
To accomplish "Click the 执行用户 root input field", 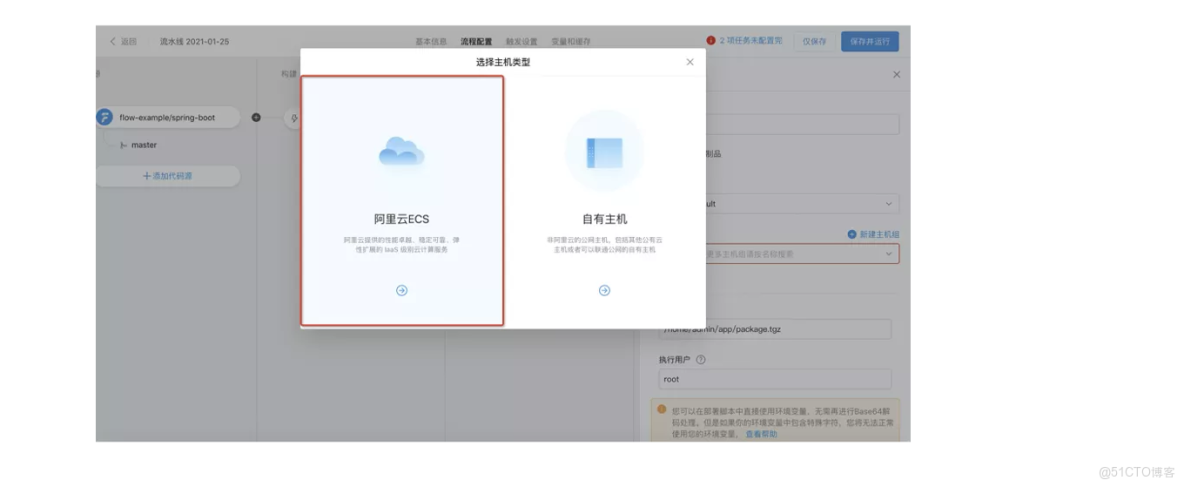I will (x=775, y=379).
